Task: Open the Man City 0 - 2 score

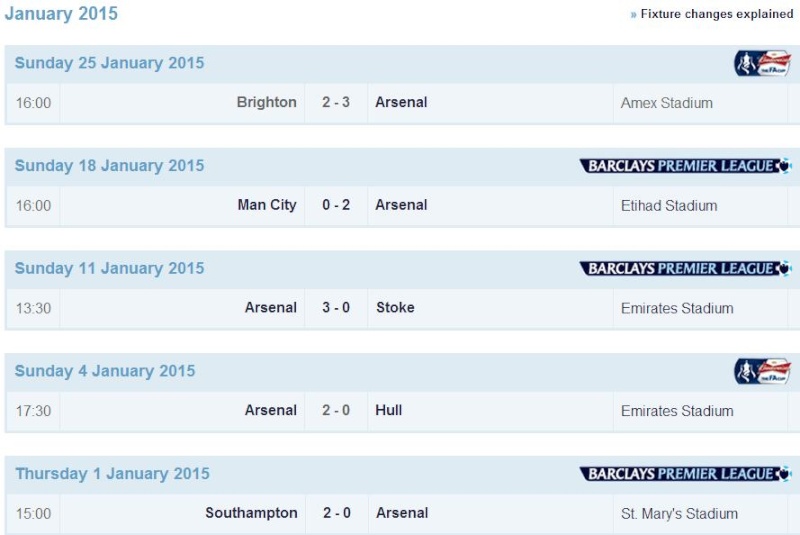Action: coord(336,205)
